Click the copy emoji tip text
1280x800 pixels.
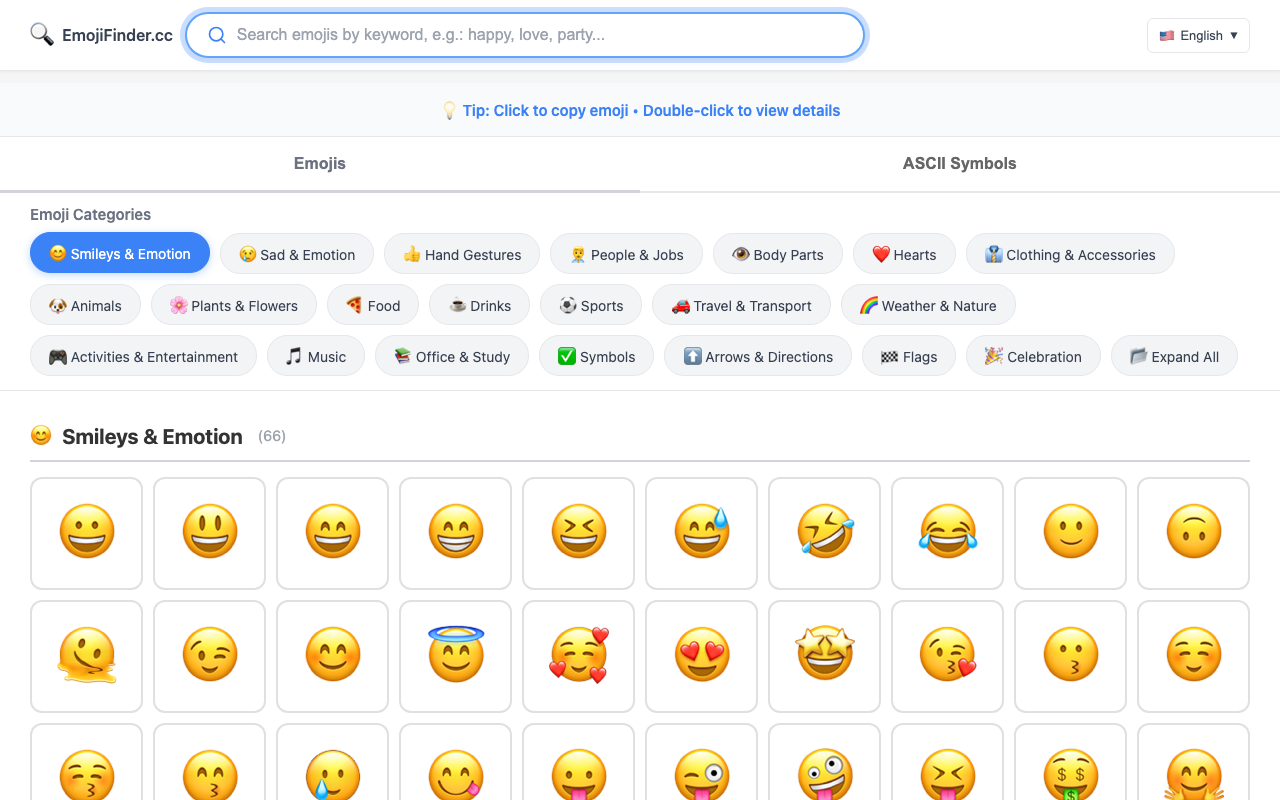pyautogui.click(x=640, y=111)
